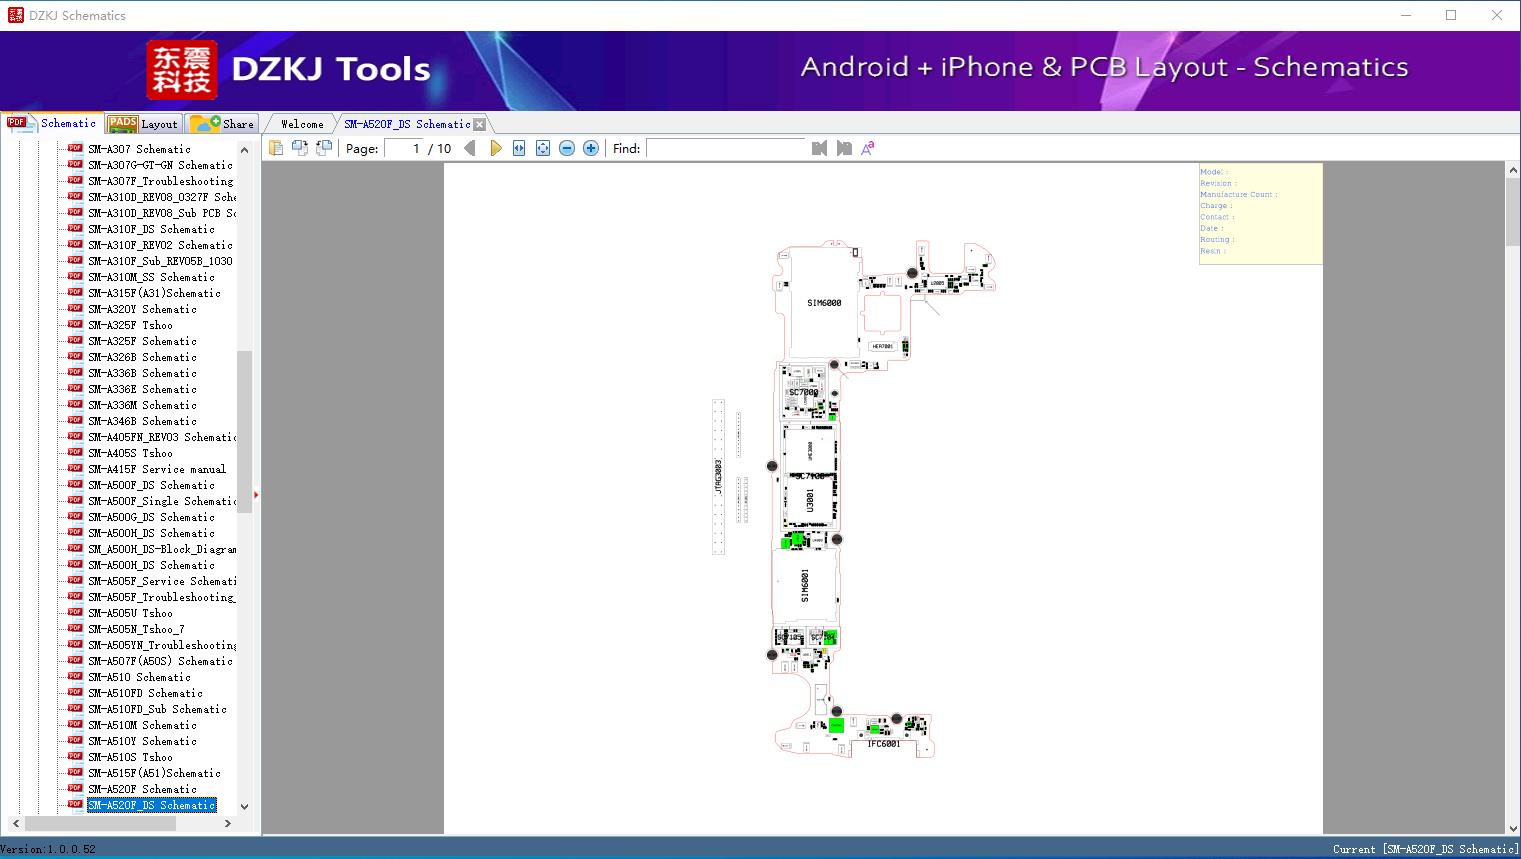1521x859 pixels.
Task: Click the SIM6000 component on the PCB
Action: (824, 302)
